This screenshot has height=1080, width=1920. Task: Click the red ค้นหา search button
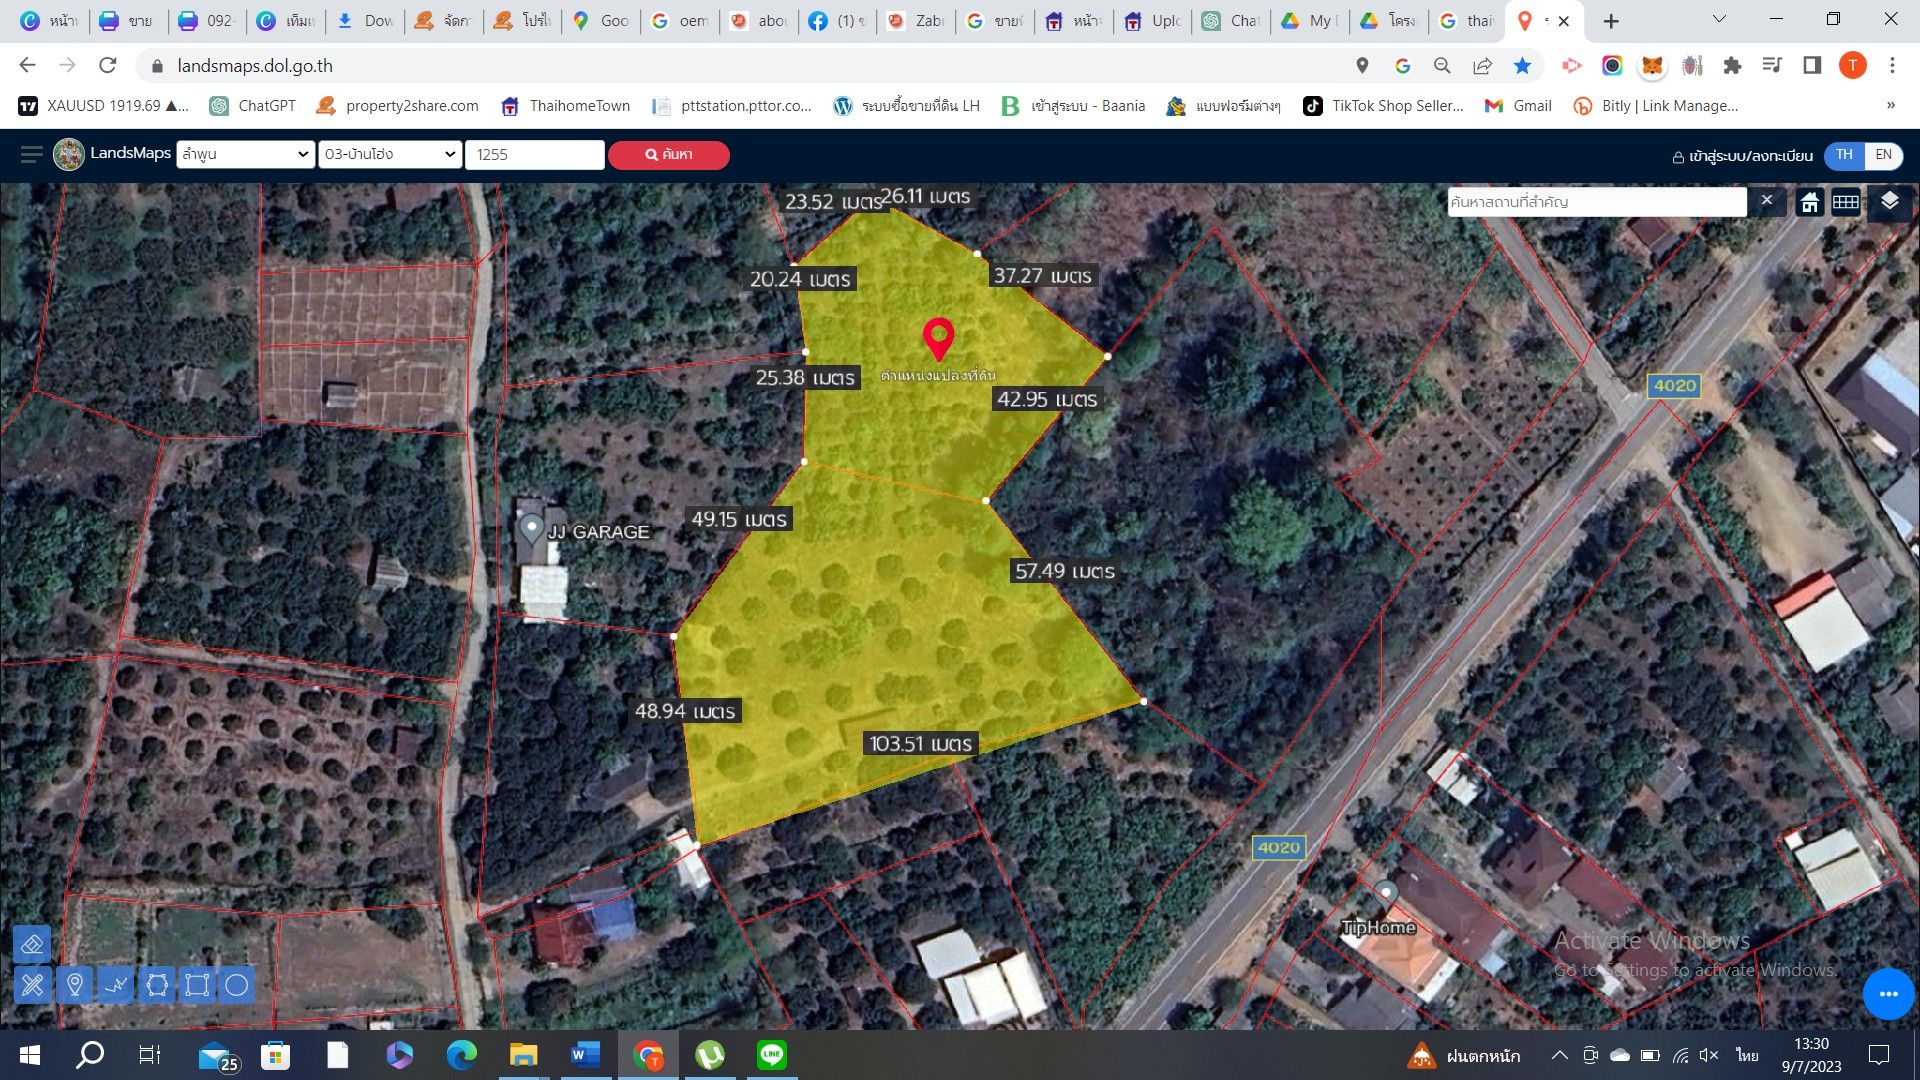pos(669,155)
